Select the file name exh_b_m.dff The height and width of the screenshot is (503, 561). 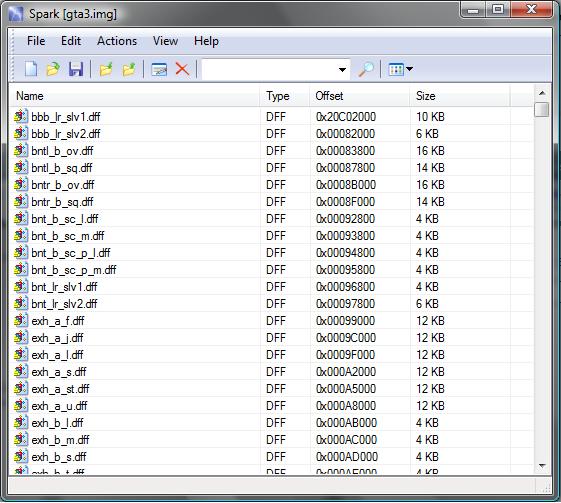(60, 440)
